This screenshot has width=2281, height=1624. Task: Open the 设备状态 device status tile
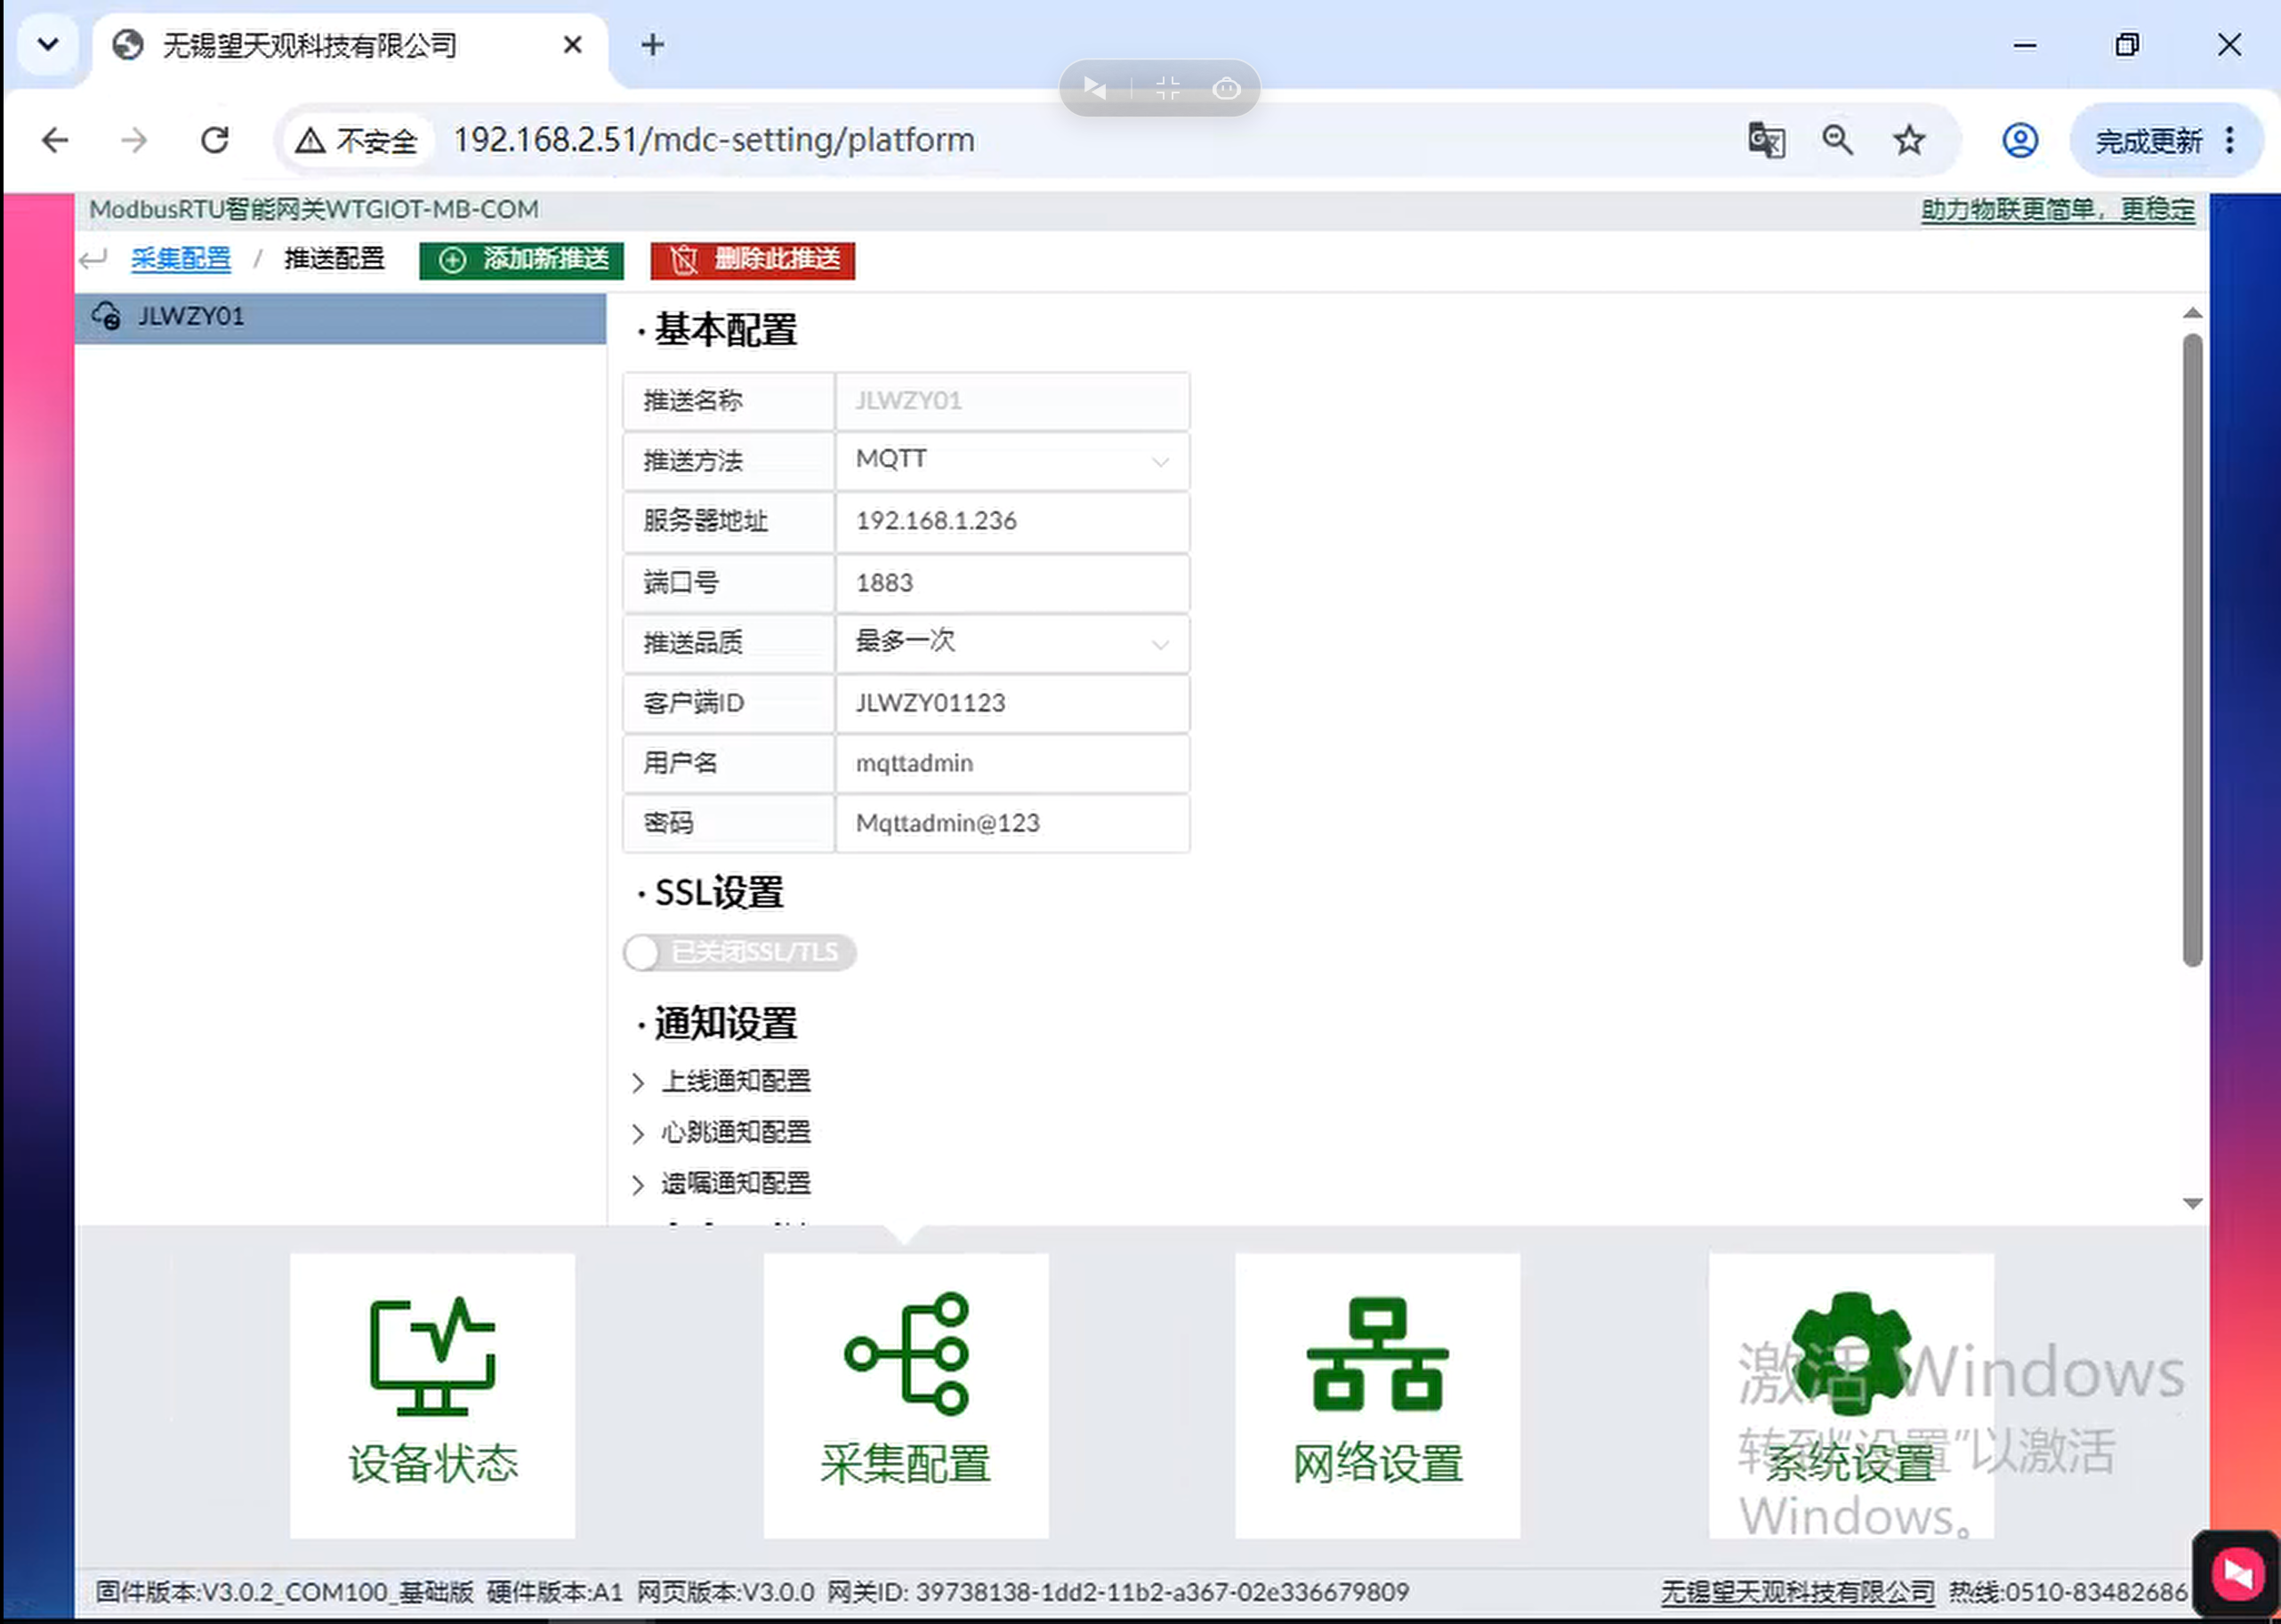(x=432, y=1395)
